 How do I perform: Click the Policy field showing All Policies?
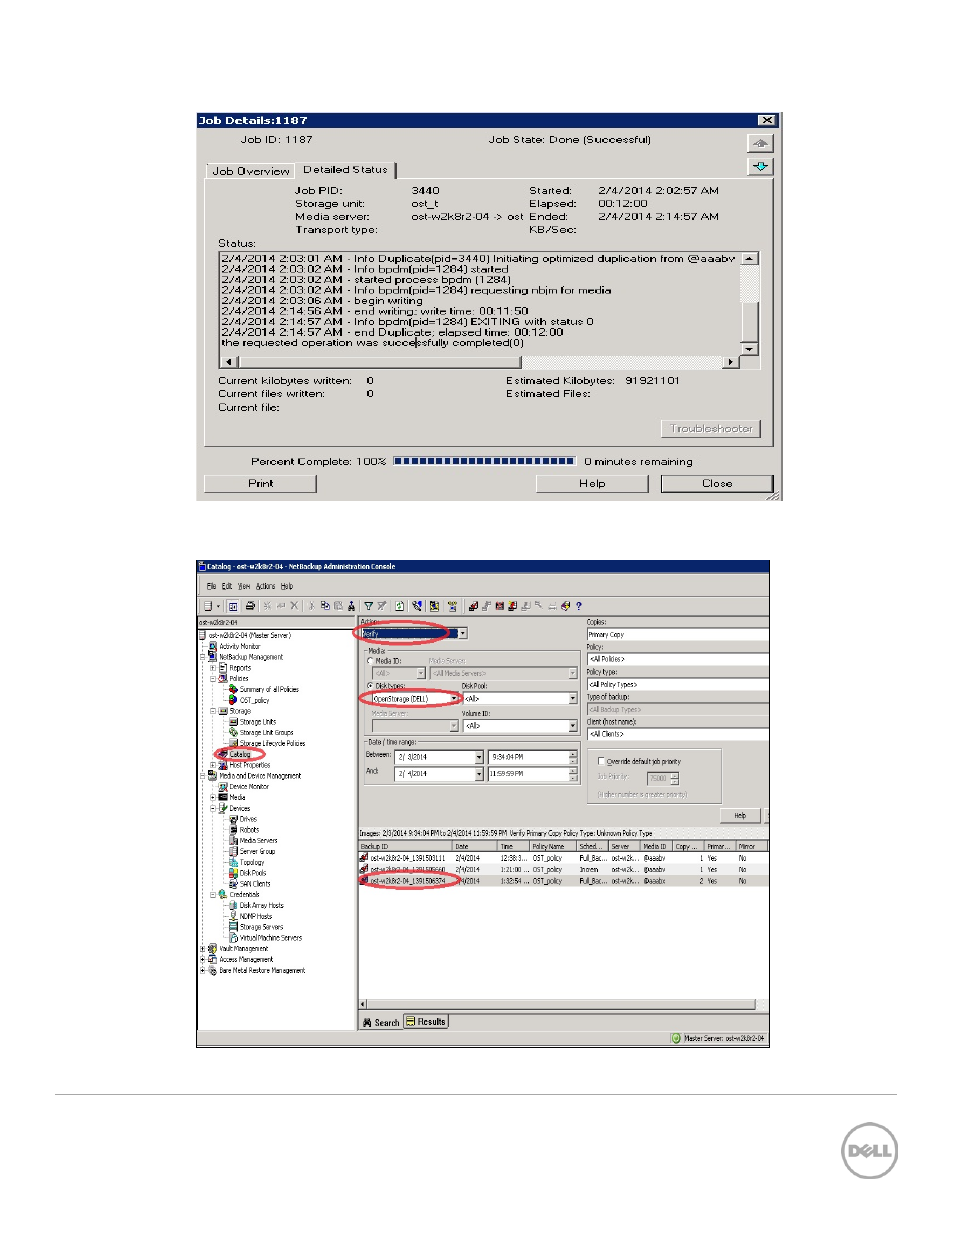point(677,659)
